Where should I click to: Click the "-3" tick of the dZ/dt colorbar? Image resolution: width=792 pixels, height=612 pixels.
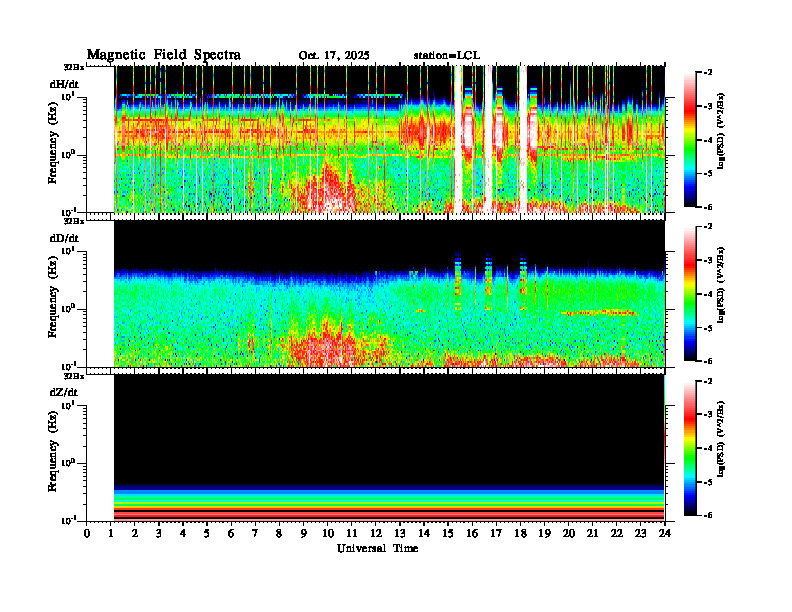pyautogui.click(x=708, y=415)
